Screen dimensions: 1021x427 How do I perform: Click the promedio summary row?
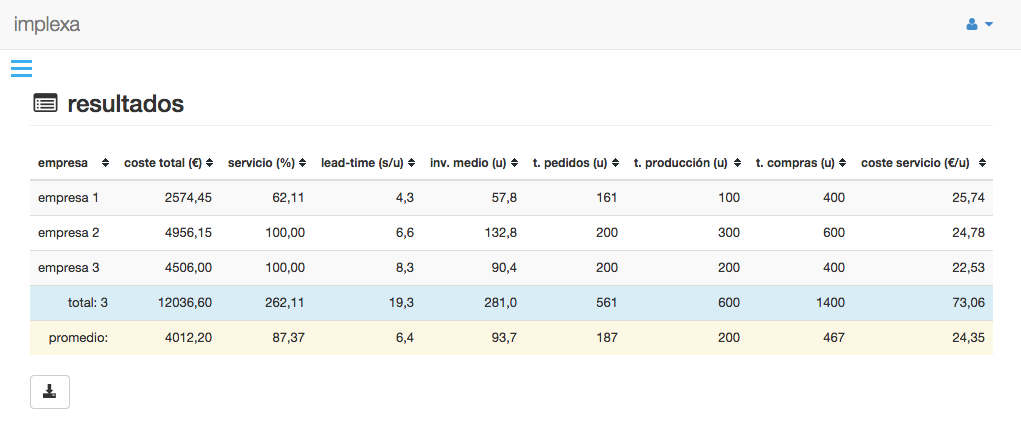click(x=511, y=338)
